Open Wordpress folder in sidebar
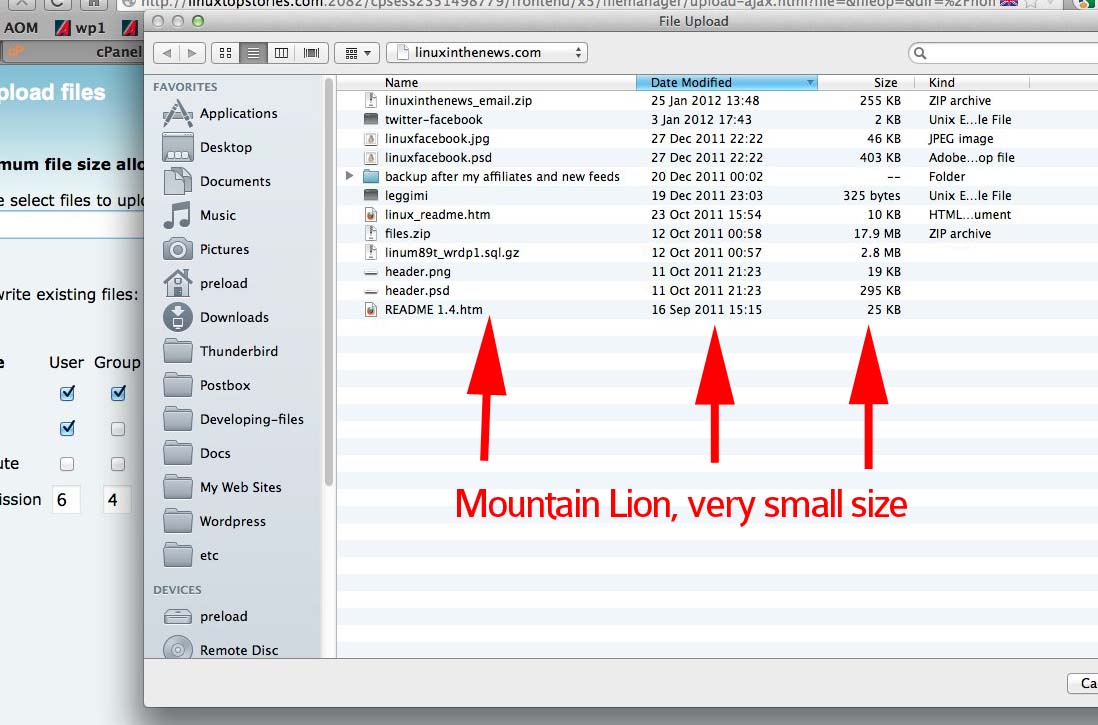The height and width of the screenshot is (725, 1098). pyautogui.click(x=214, y=521)
